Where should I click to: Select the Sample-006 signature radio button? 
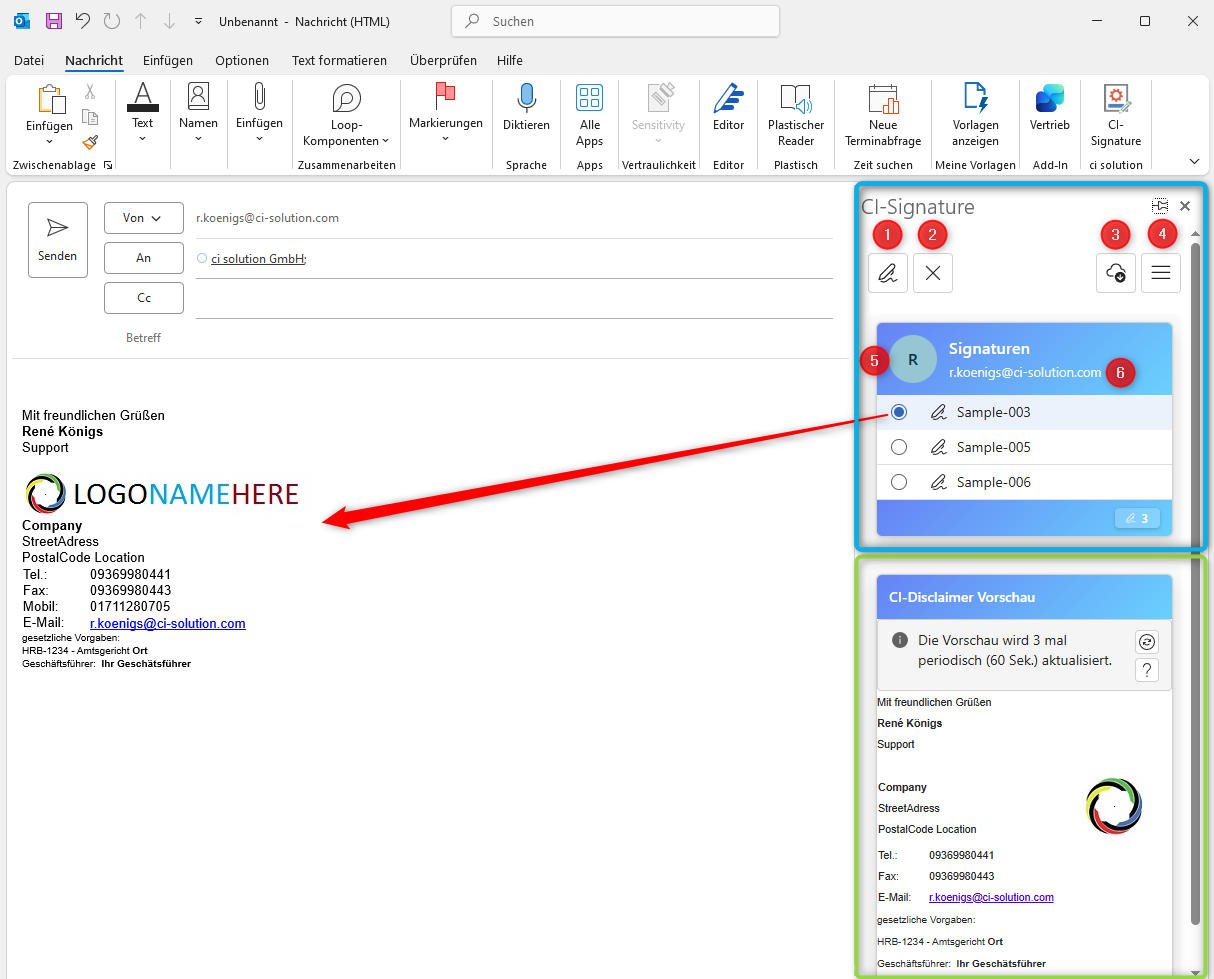click(899, 482)
